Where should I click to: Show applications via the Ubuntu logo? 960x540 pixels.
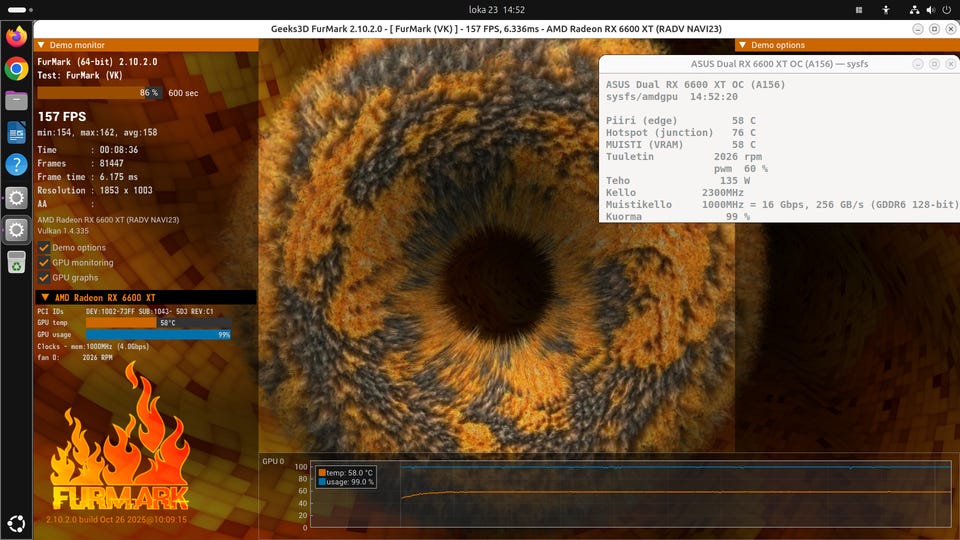pyautogui.click(x=17, y=523)
